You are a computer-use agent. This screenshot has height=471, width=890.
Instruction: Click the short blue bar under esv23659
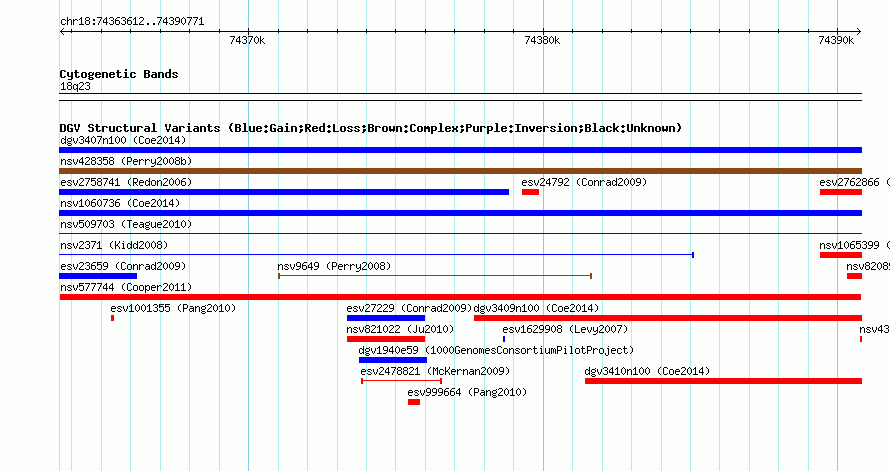click(98, 276)
